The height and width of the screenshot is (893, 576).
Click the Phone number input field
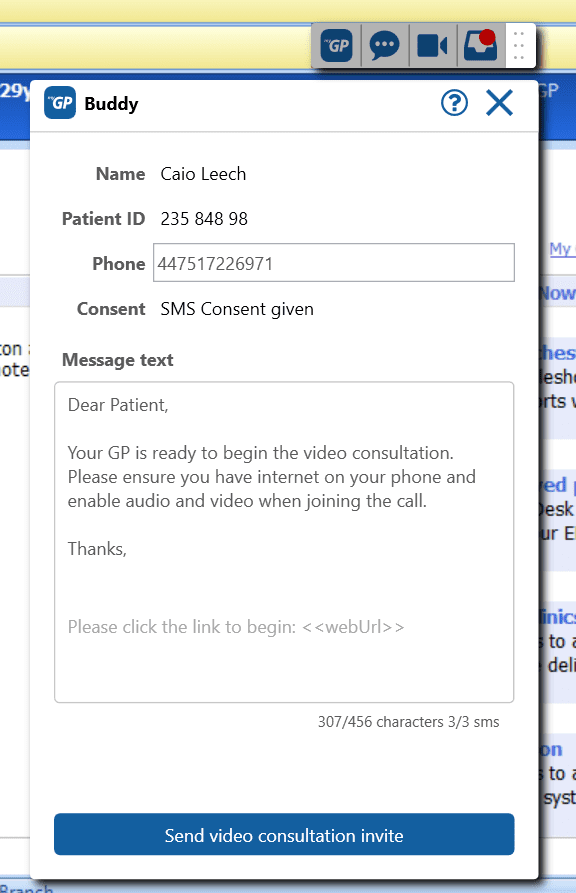pos(334,263)
